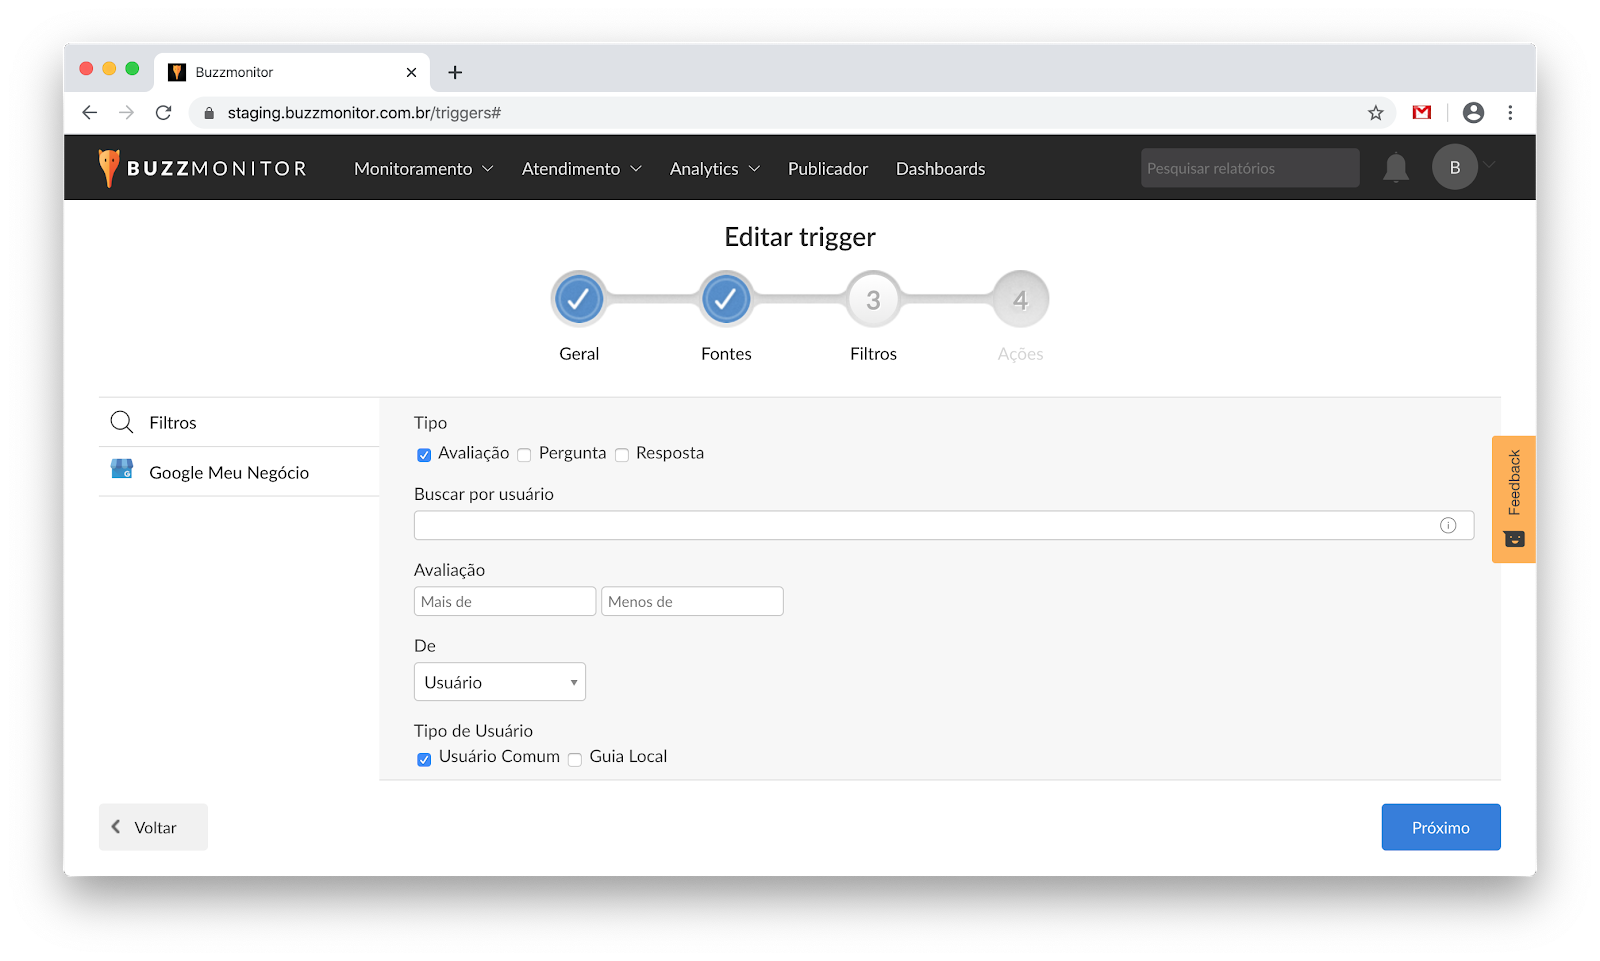Reload the page in the browser
This screenshot has height=961, width=1600.
click(164, 113)
